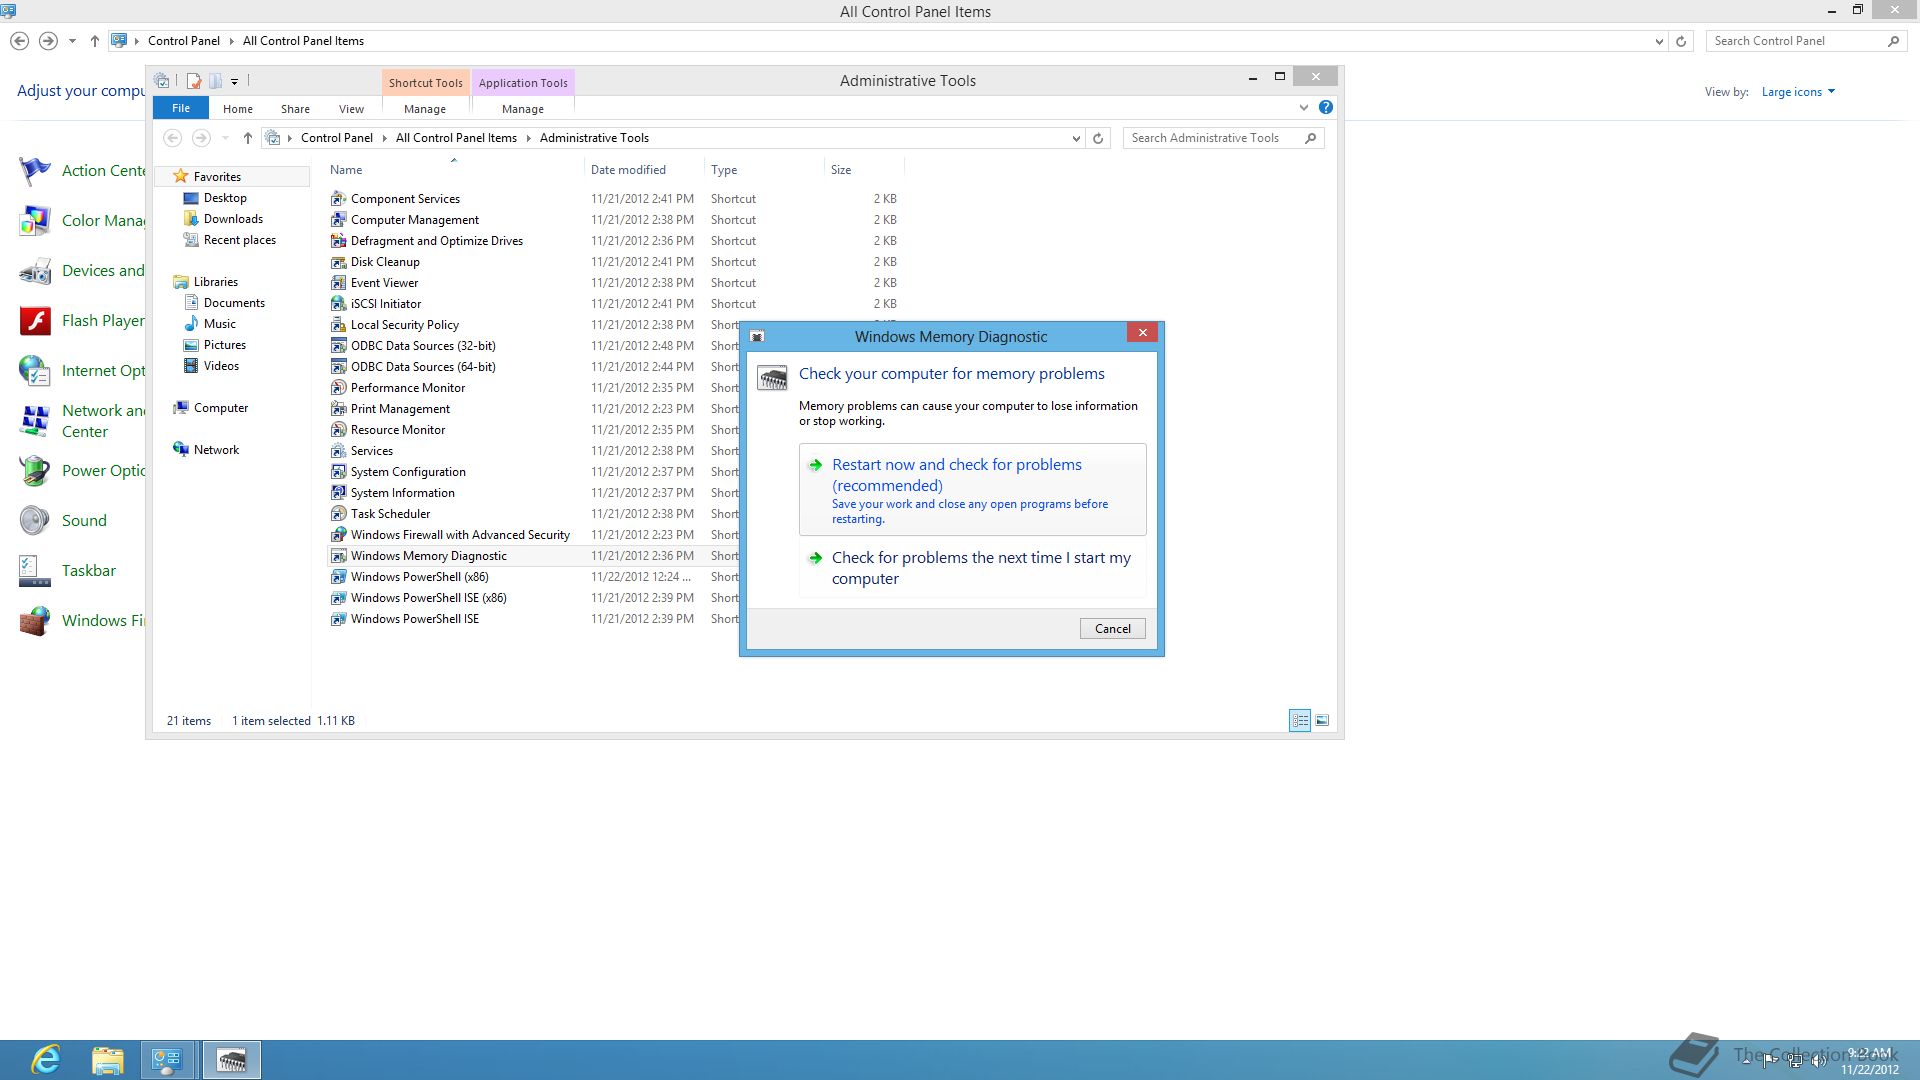This screenshot has width=1920, height=1080.
Task: Switch to details view icon in status bar
Action: click(x=1300, y=721)
